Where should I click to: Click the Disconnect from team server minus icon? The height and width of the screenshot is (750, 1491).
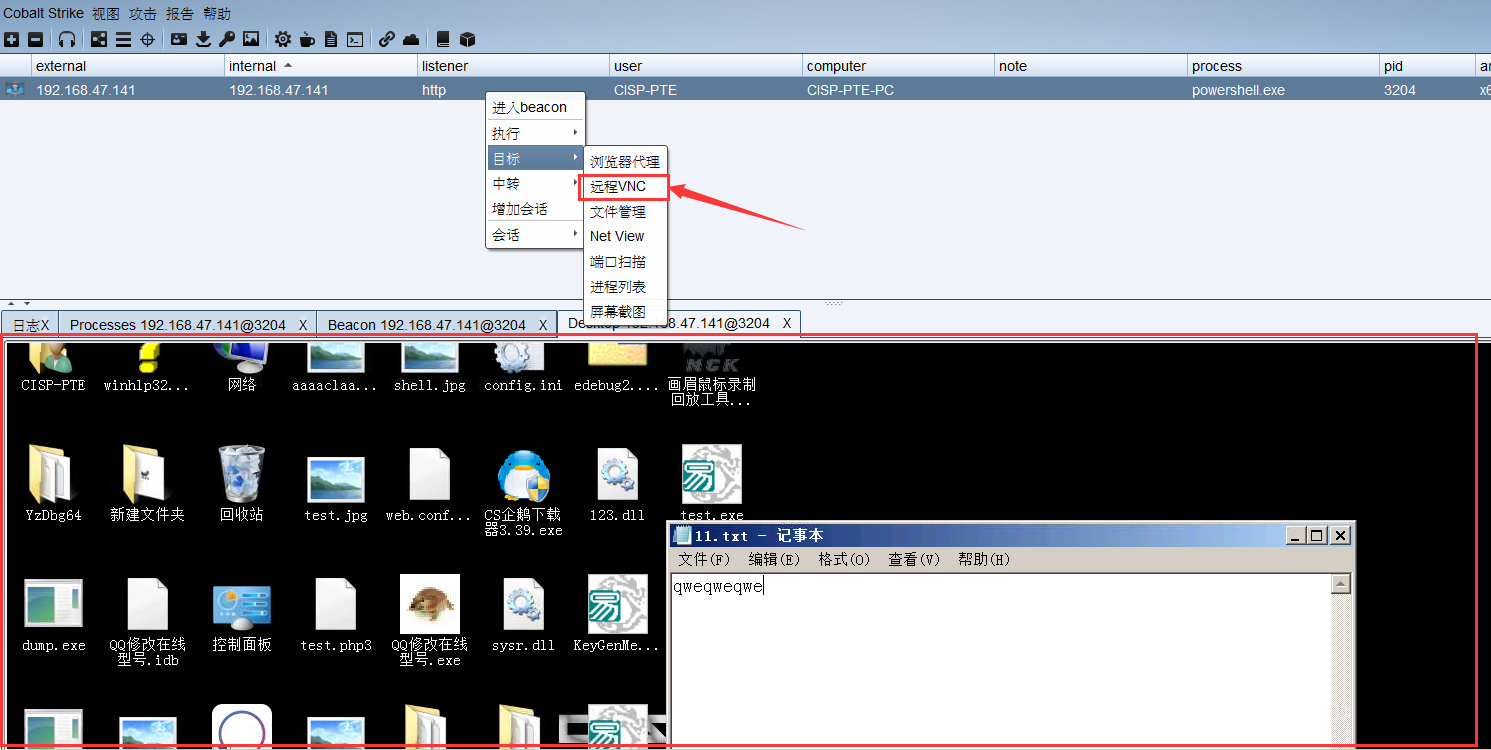35,40
